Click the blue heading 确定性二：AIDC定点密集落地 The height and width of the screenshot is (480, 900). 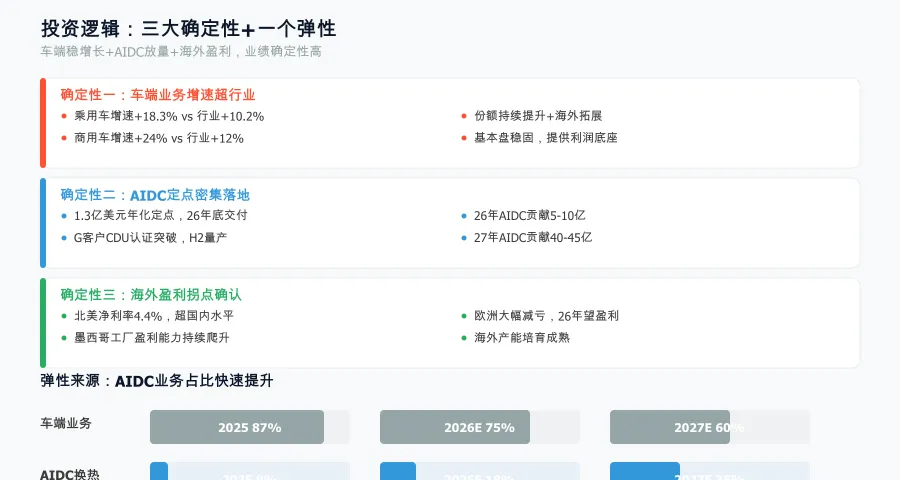[x=155, y=195]
